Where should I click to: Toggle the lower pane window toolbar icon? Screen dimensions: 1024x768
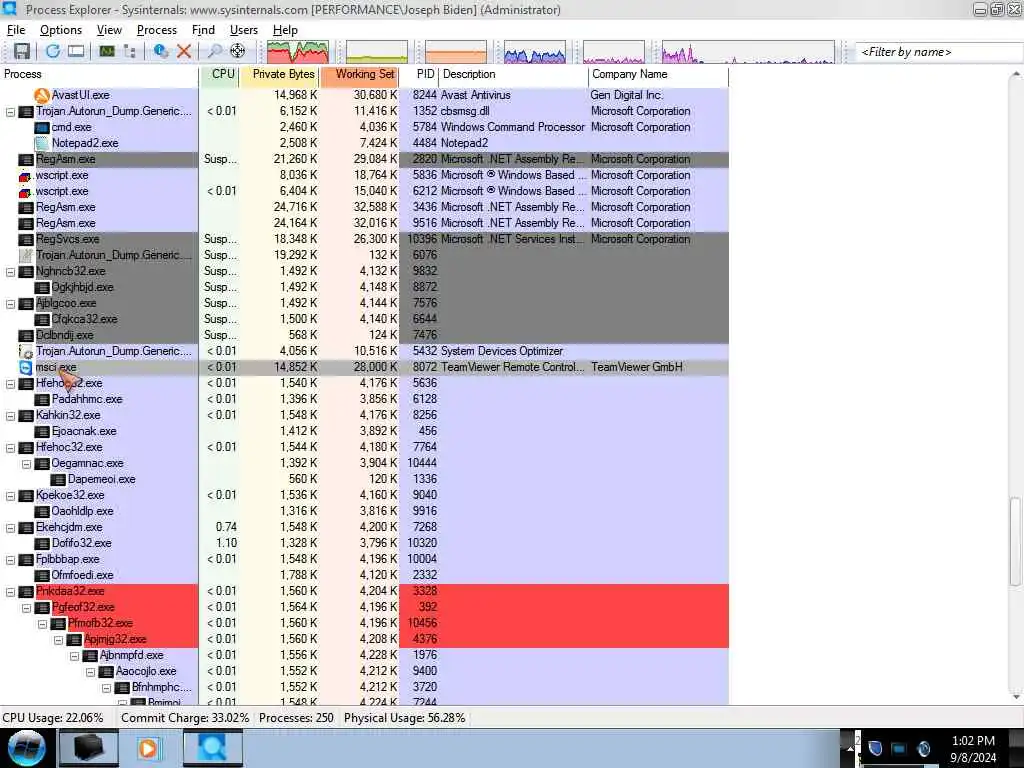coord(76,52)
